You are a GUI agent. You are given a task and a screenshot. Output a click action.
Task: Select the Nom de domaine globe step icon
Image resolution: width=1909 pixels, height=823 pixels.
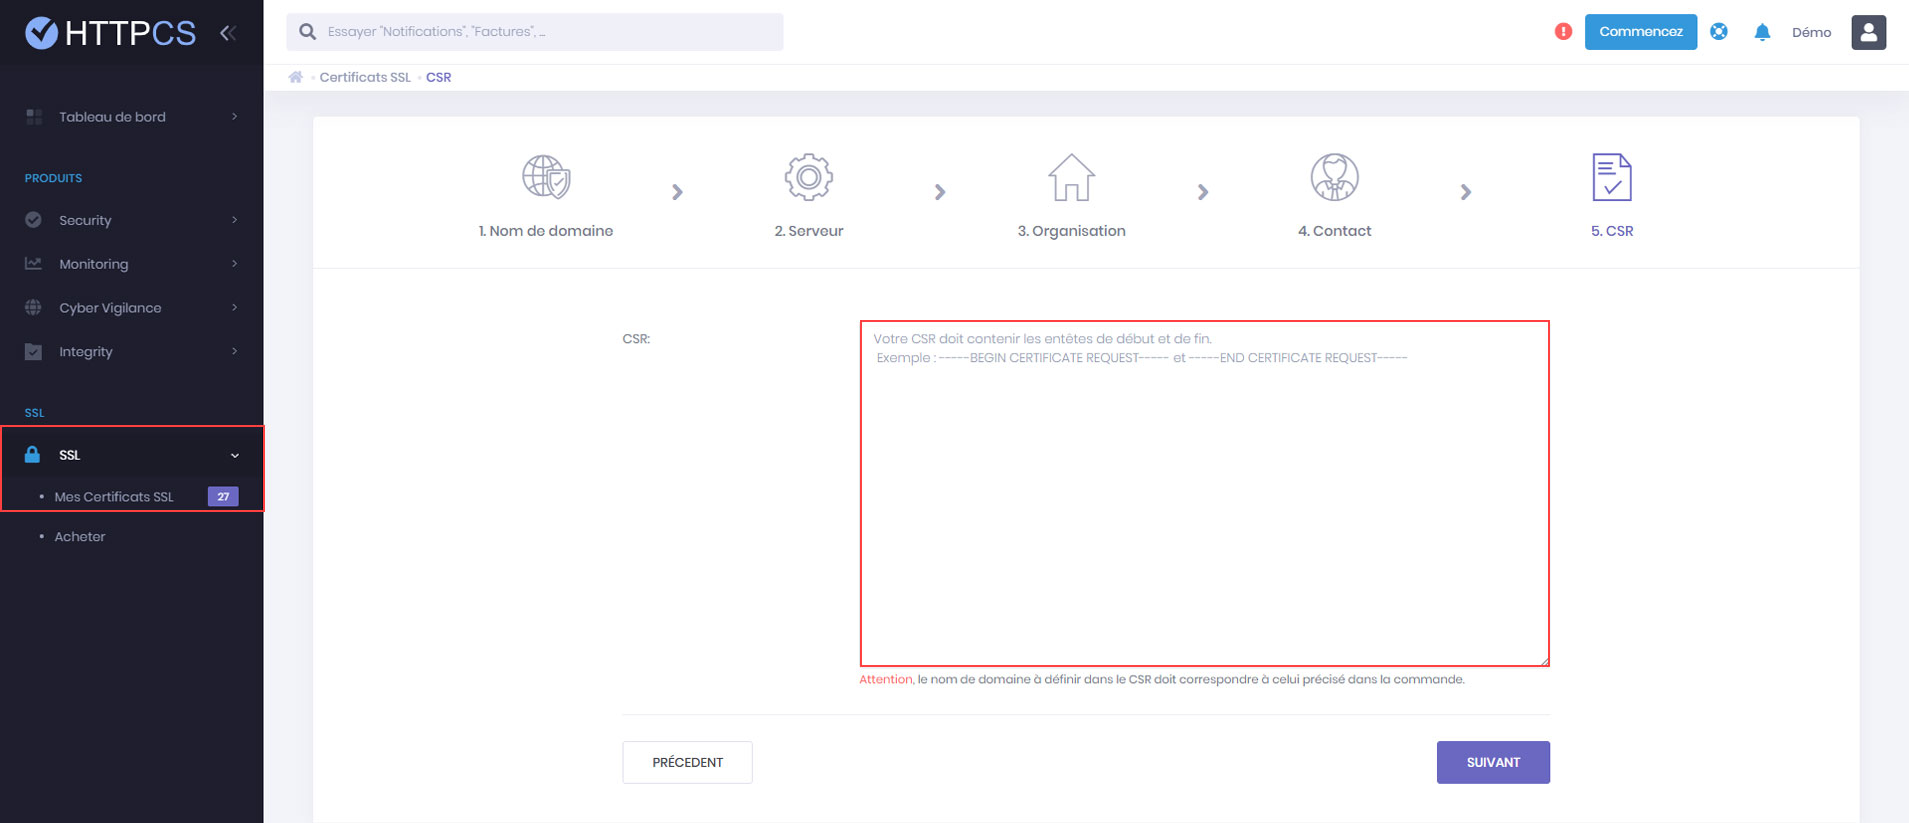546,178
